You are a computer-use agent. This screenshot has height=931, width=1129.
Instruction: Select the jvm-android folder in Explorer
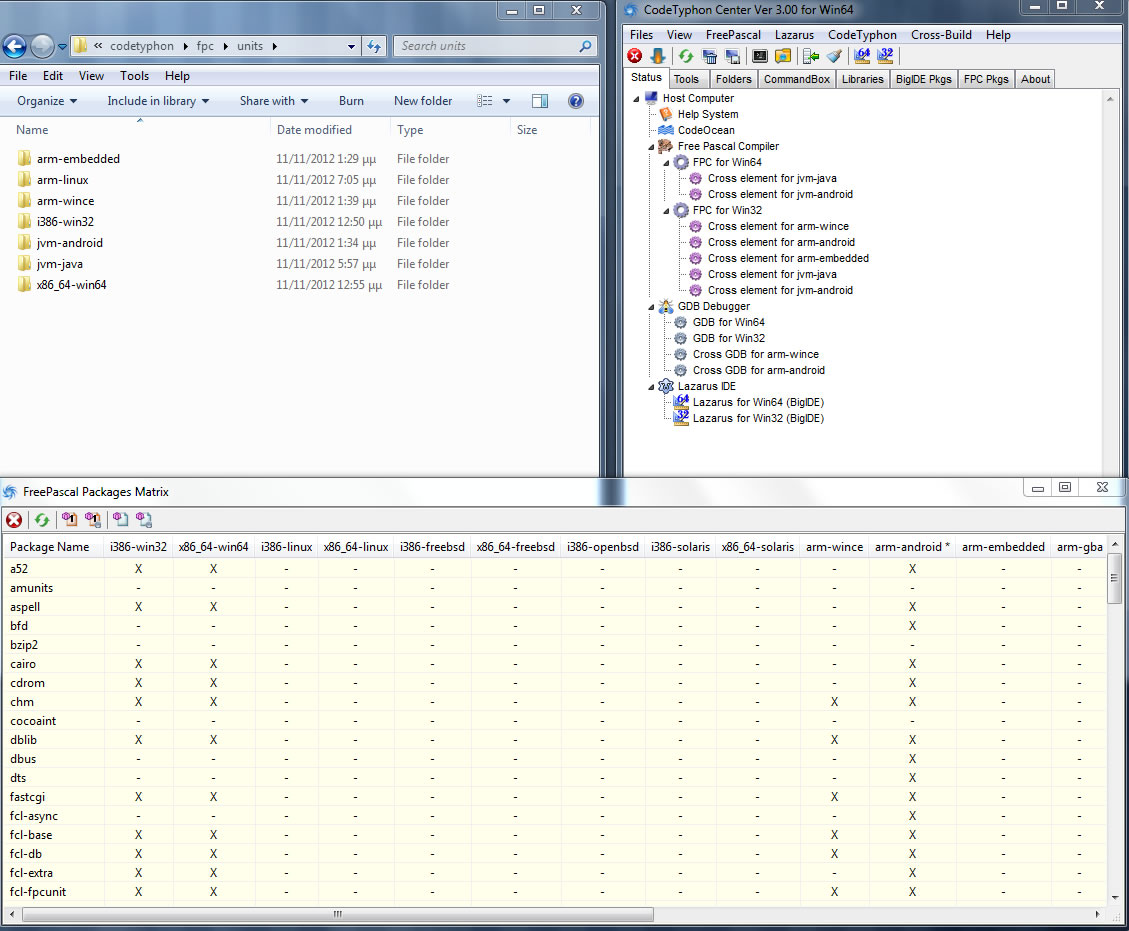70,243
